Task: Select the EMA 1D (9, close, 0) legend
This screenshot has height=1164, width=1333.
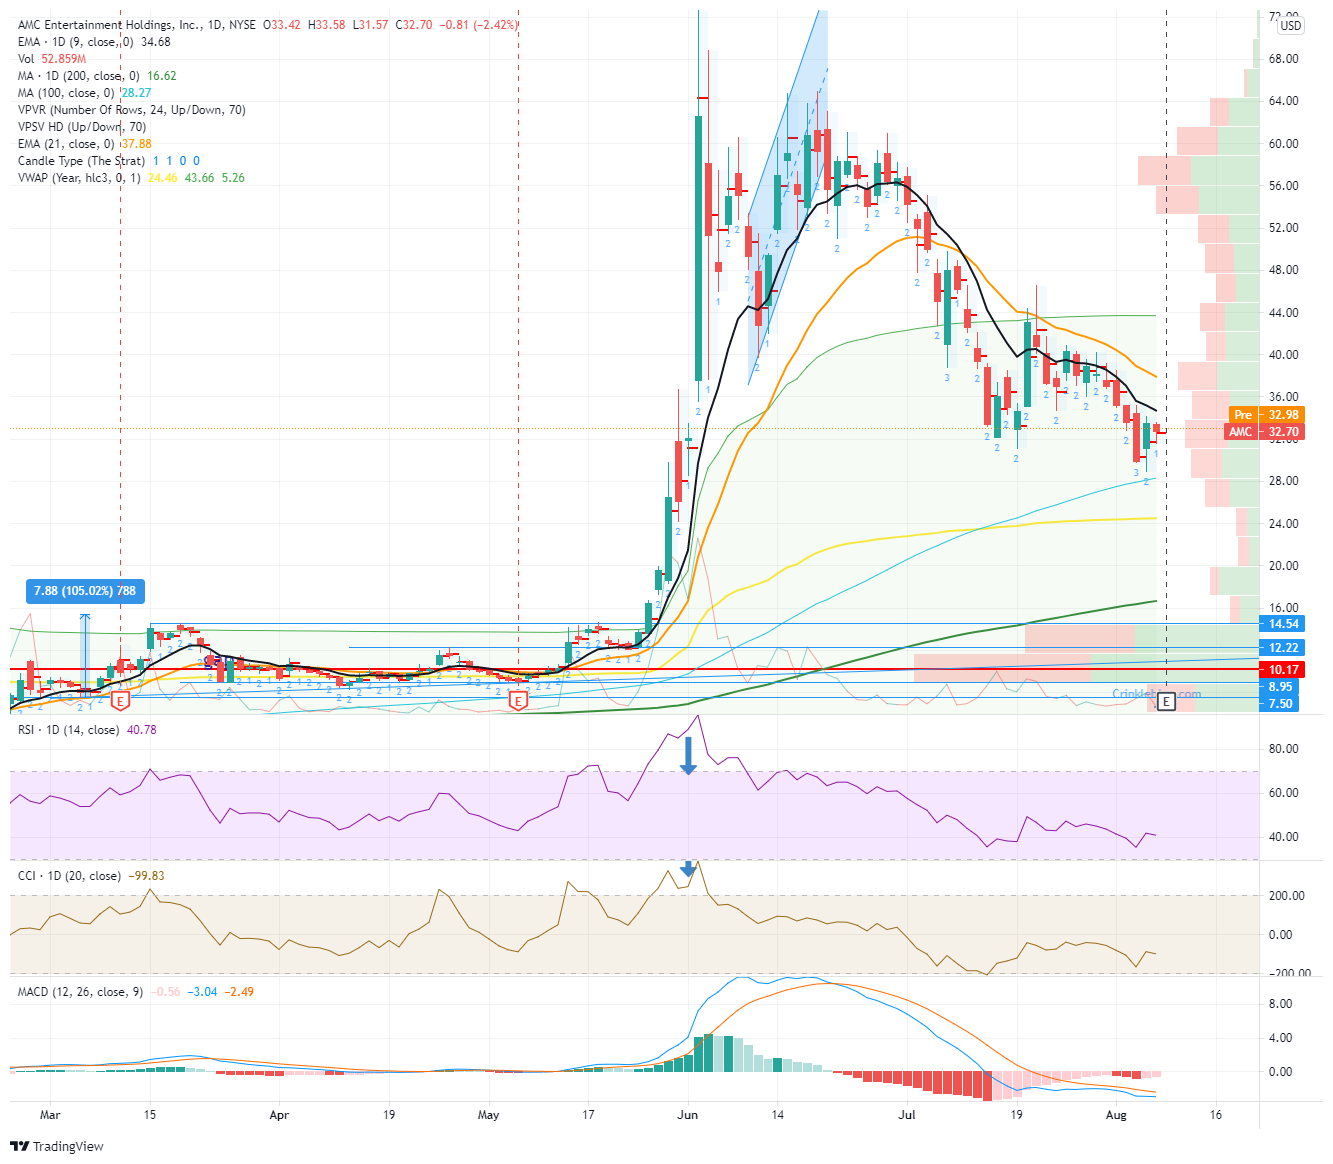Action: pos(94,42)
